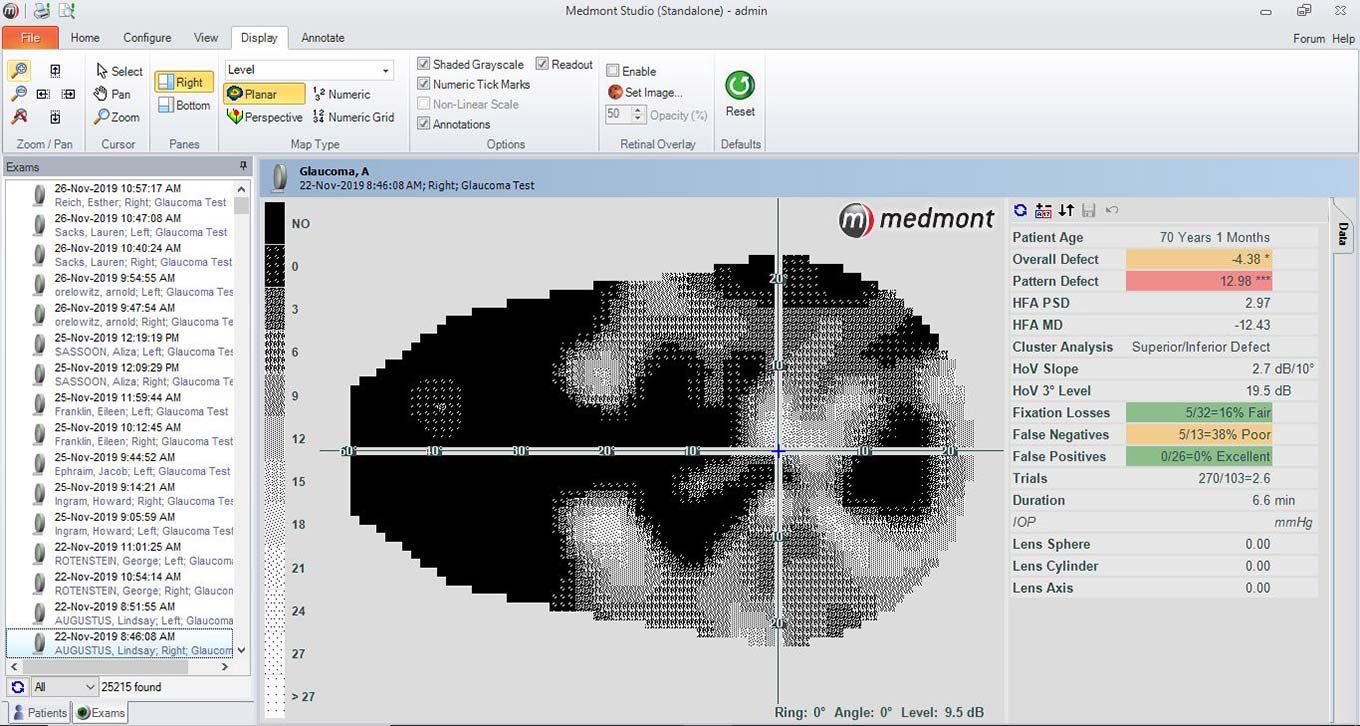Image resolution: width=1360 pixels, height=726 pixels.
Task: Click the blue refresh icon in the data panel
Action: pyautogui.click(x=1020, y=210)
